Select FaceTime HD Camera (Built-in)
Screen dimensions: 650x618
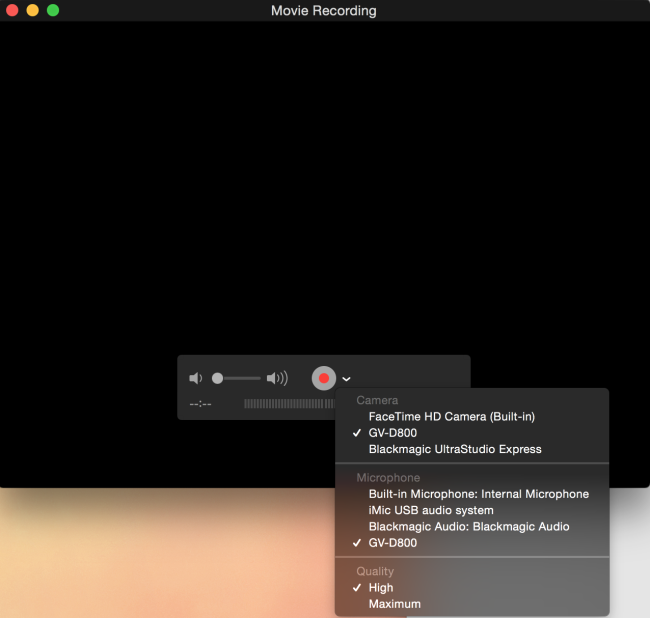451,416
